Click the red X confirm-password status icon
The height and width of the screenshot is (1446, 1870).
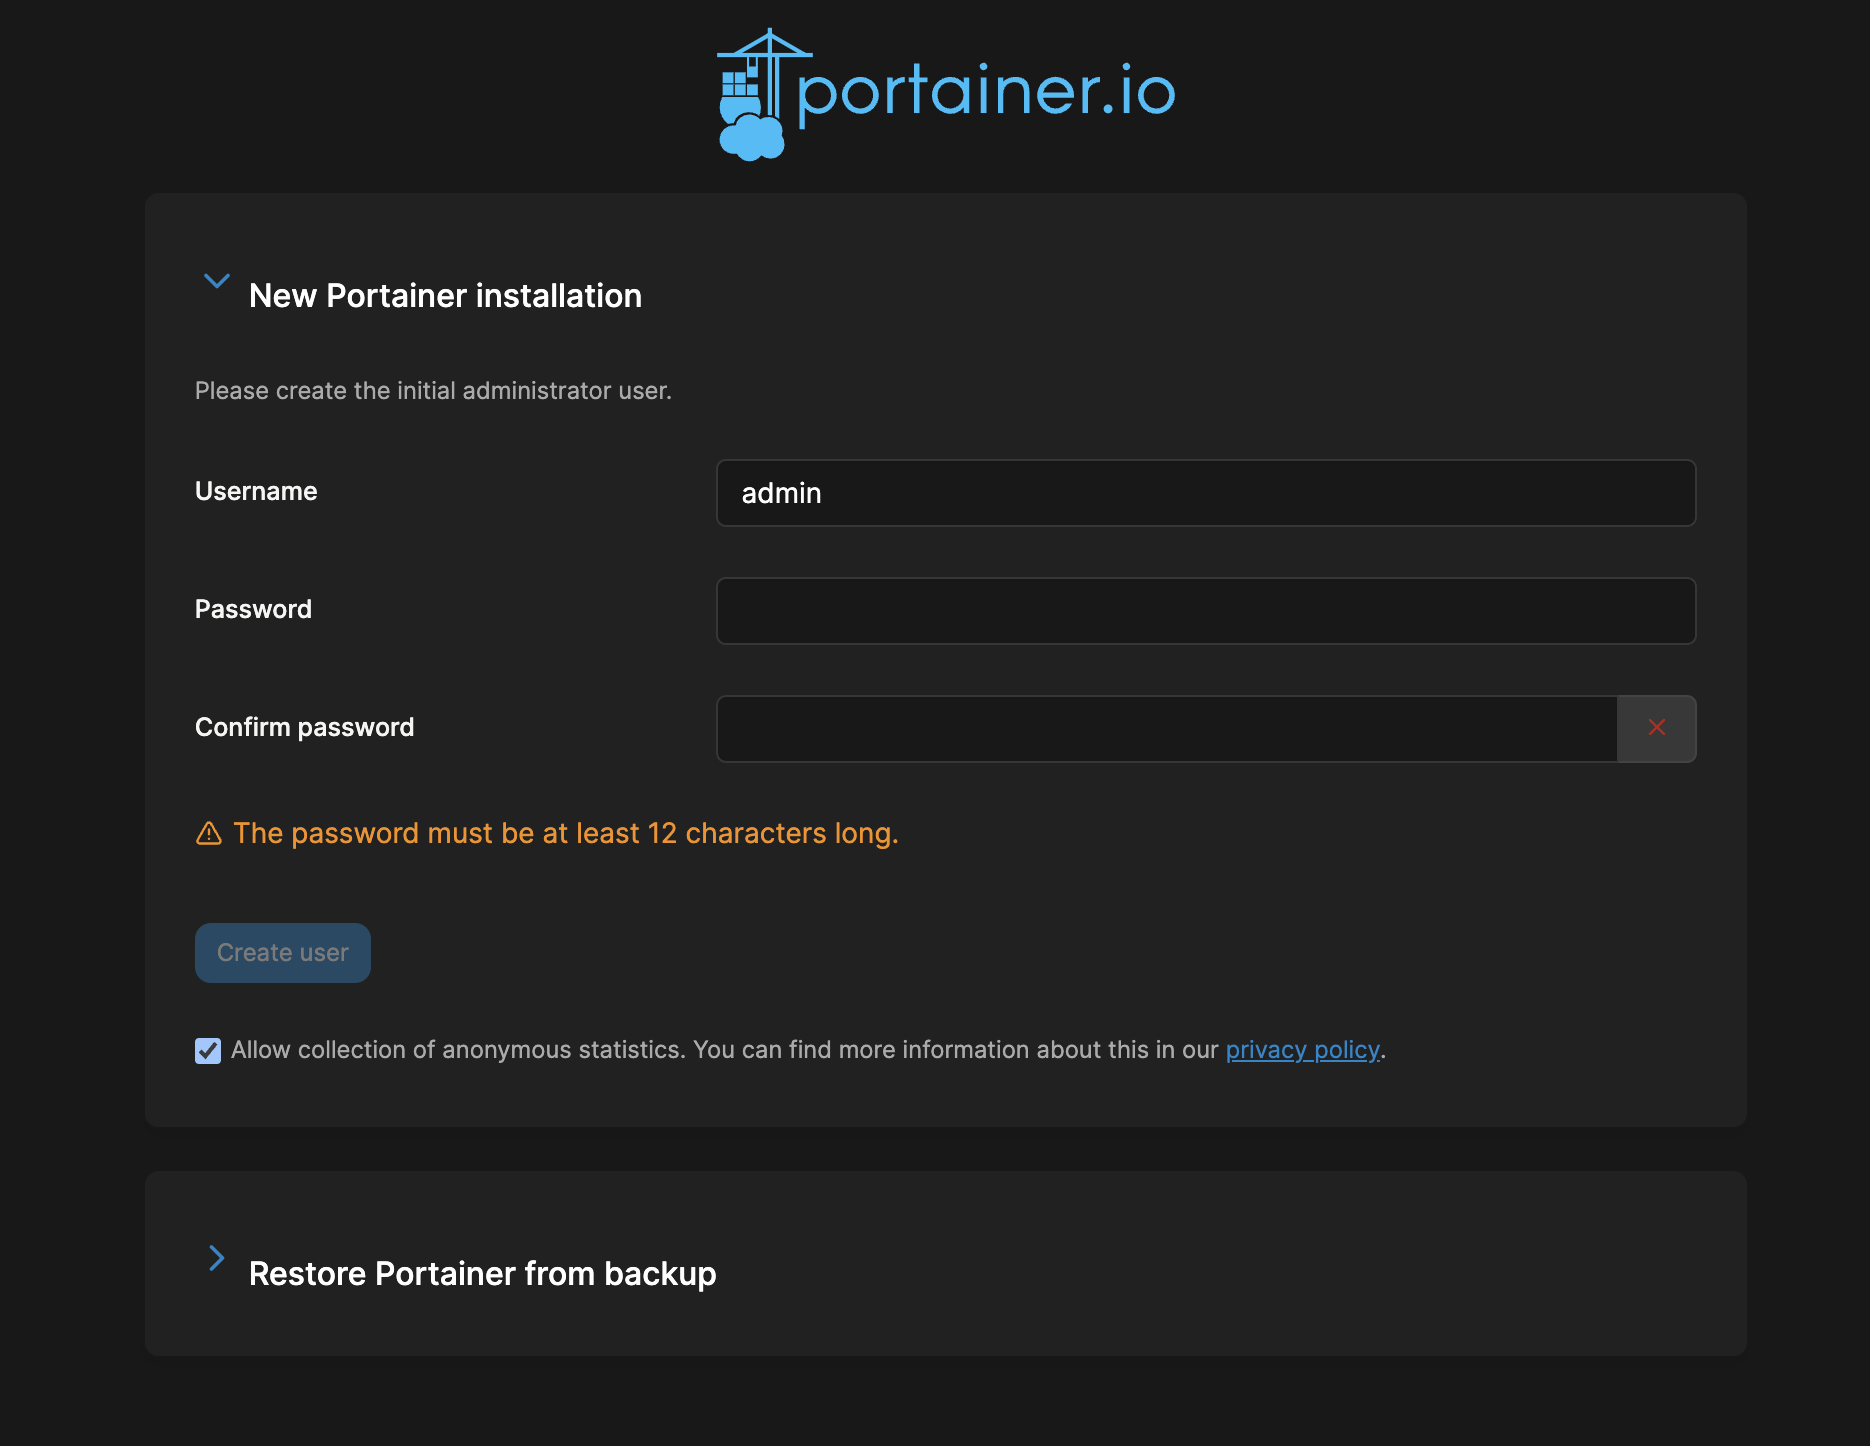(x=1657, y=728)
